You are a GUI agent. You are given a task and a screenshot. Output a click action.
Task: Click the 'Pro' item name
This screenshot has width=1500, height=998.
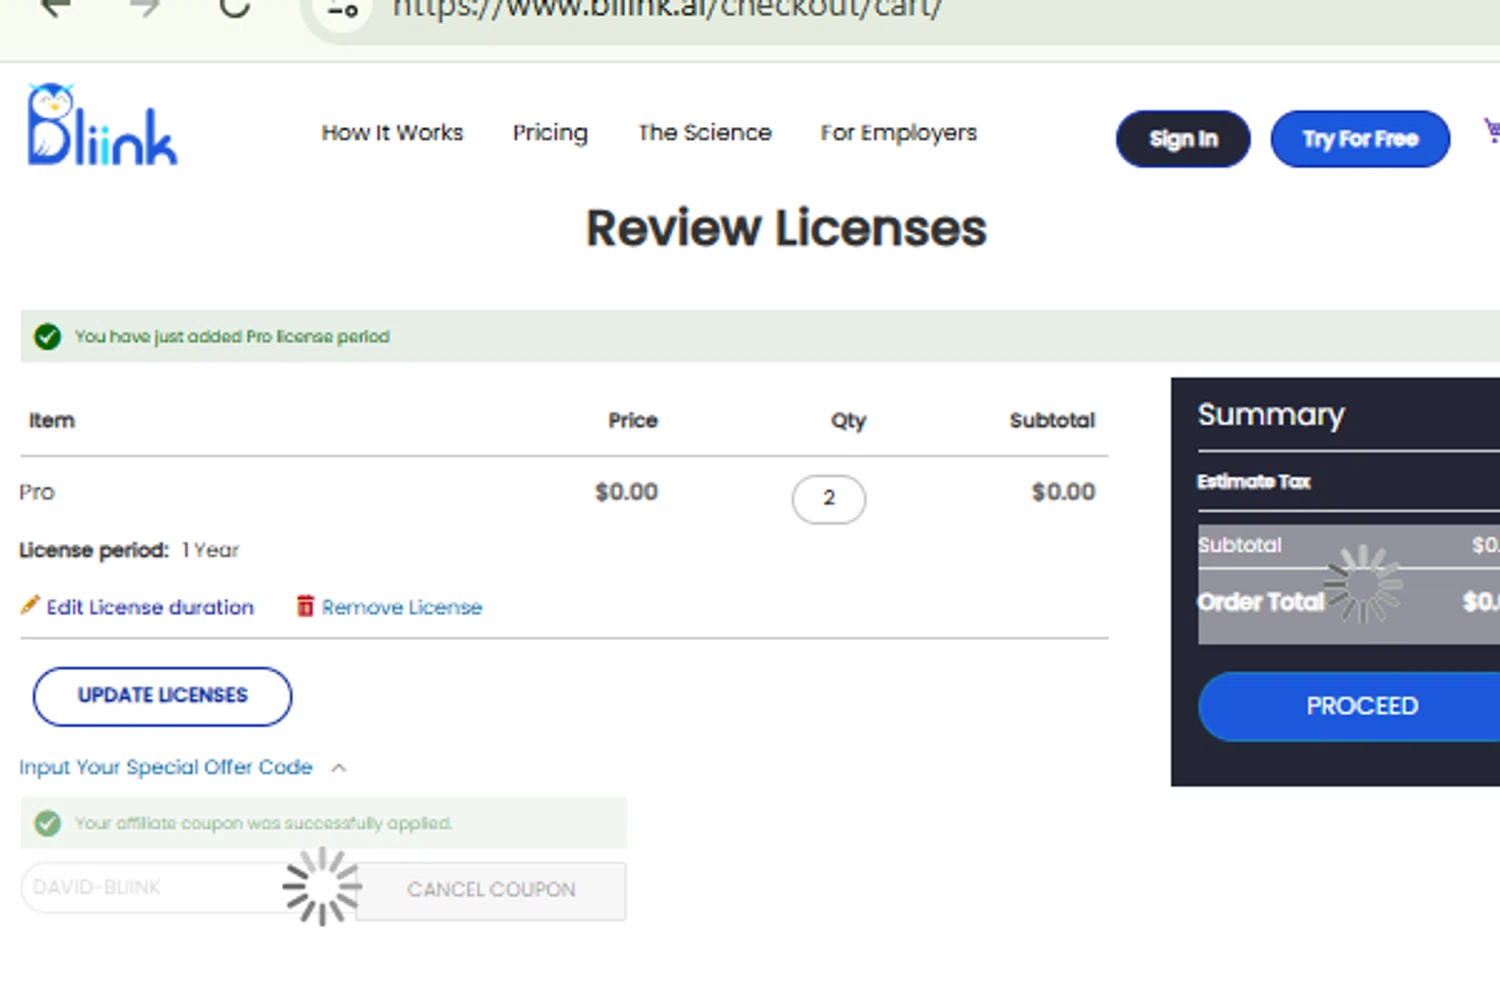coord(37,492)
